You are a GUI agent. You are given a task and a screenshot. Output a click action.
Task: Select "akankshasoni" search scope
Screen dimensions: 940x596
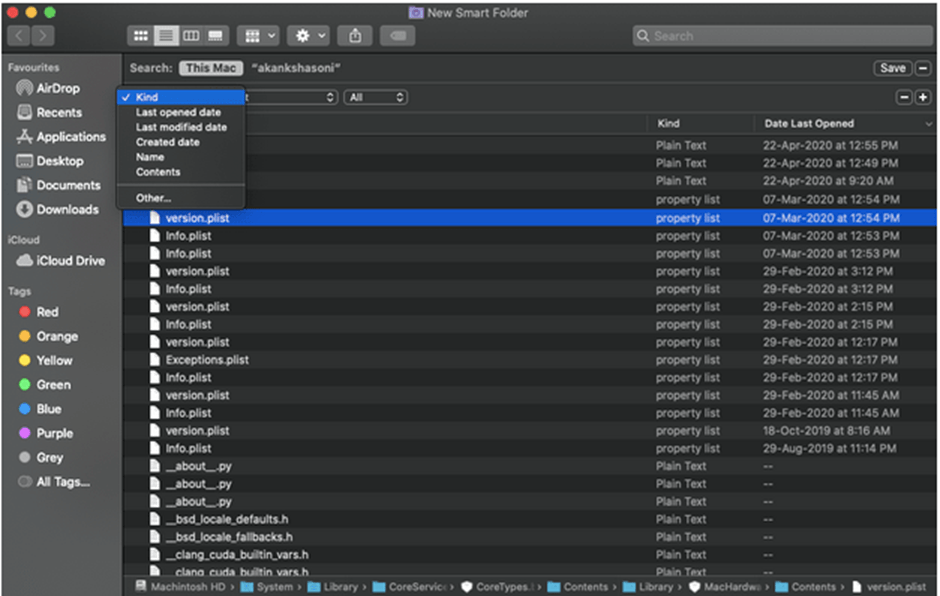pyautogui.click(x=296, y=68)
